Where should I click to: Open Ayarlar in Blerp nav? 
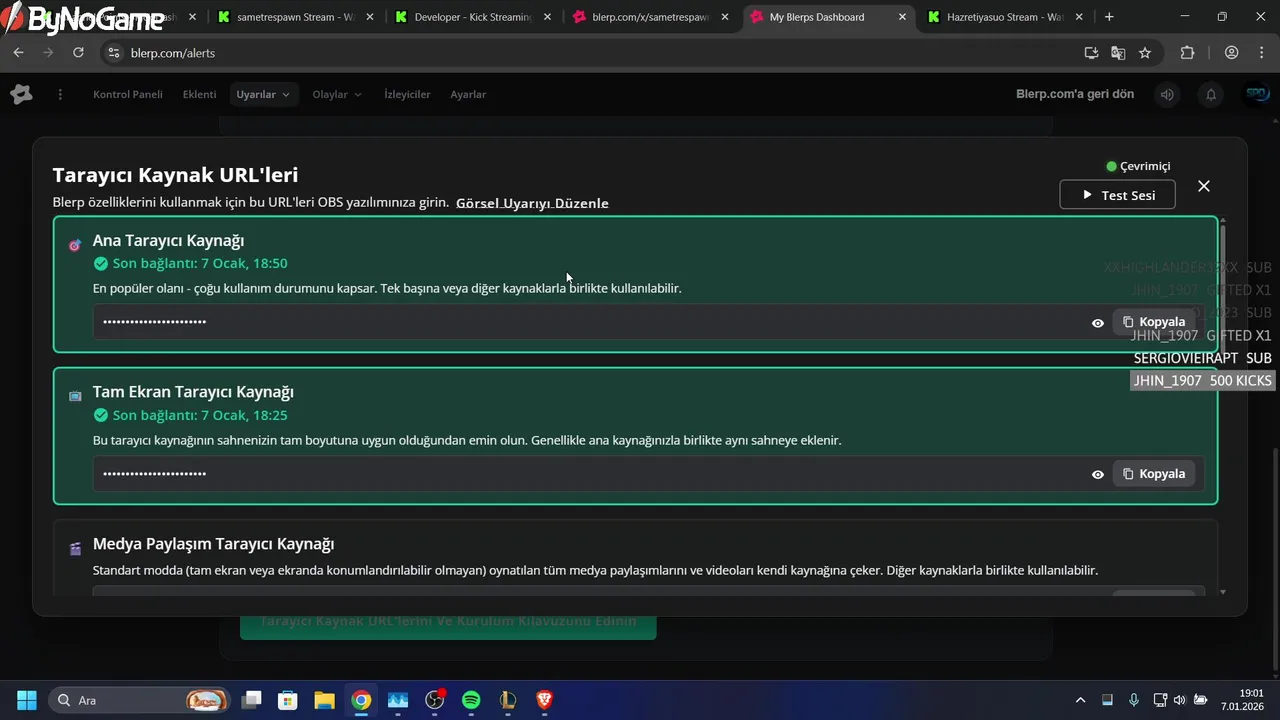(468, 94)
